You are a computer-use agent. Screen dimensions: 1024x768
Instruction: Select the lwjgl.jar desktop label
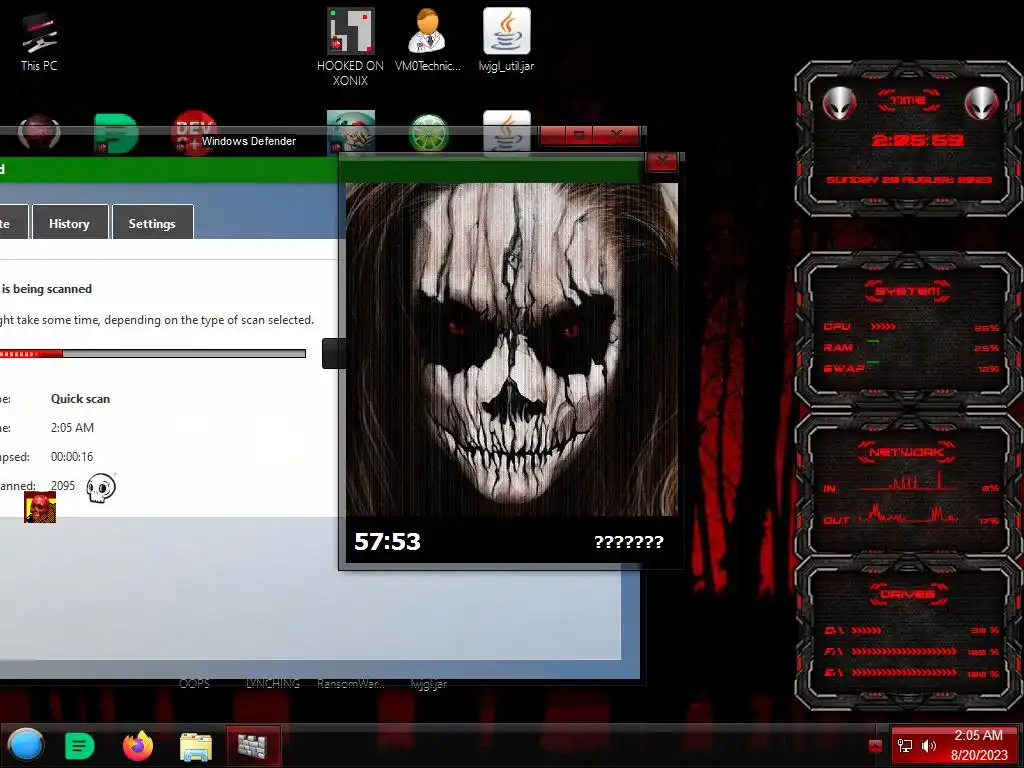click(428, 684)
